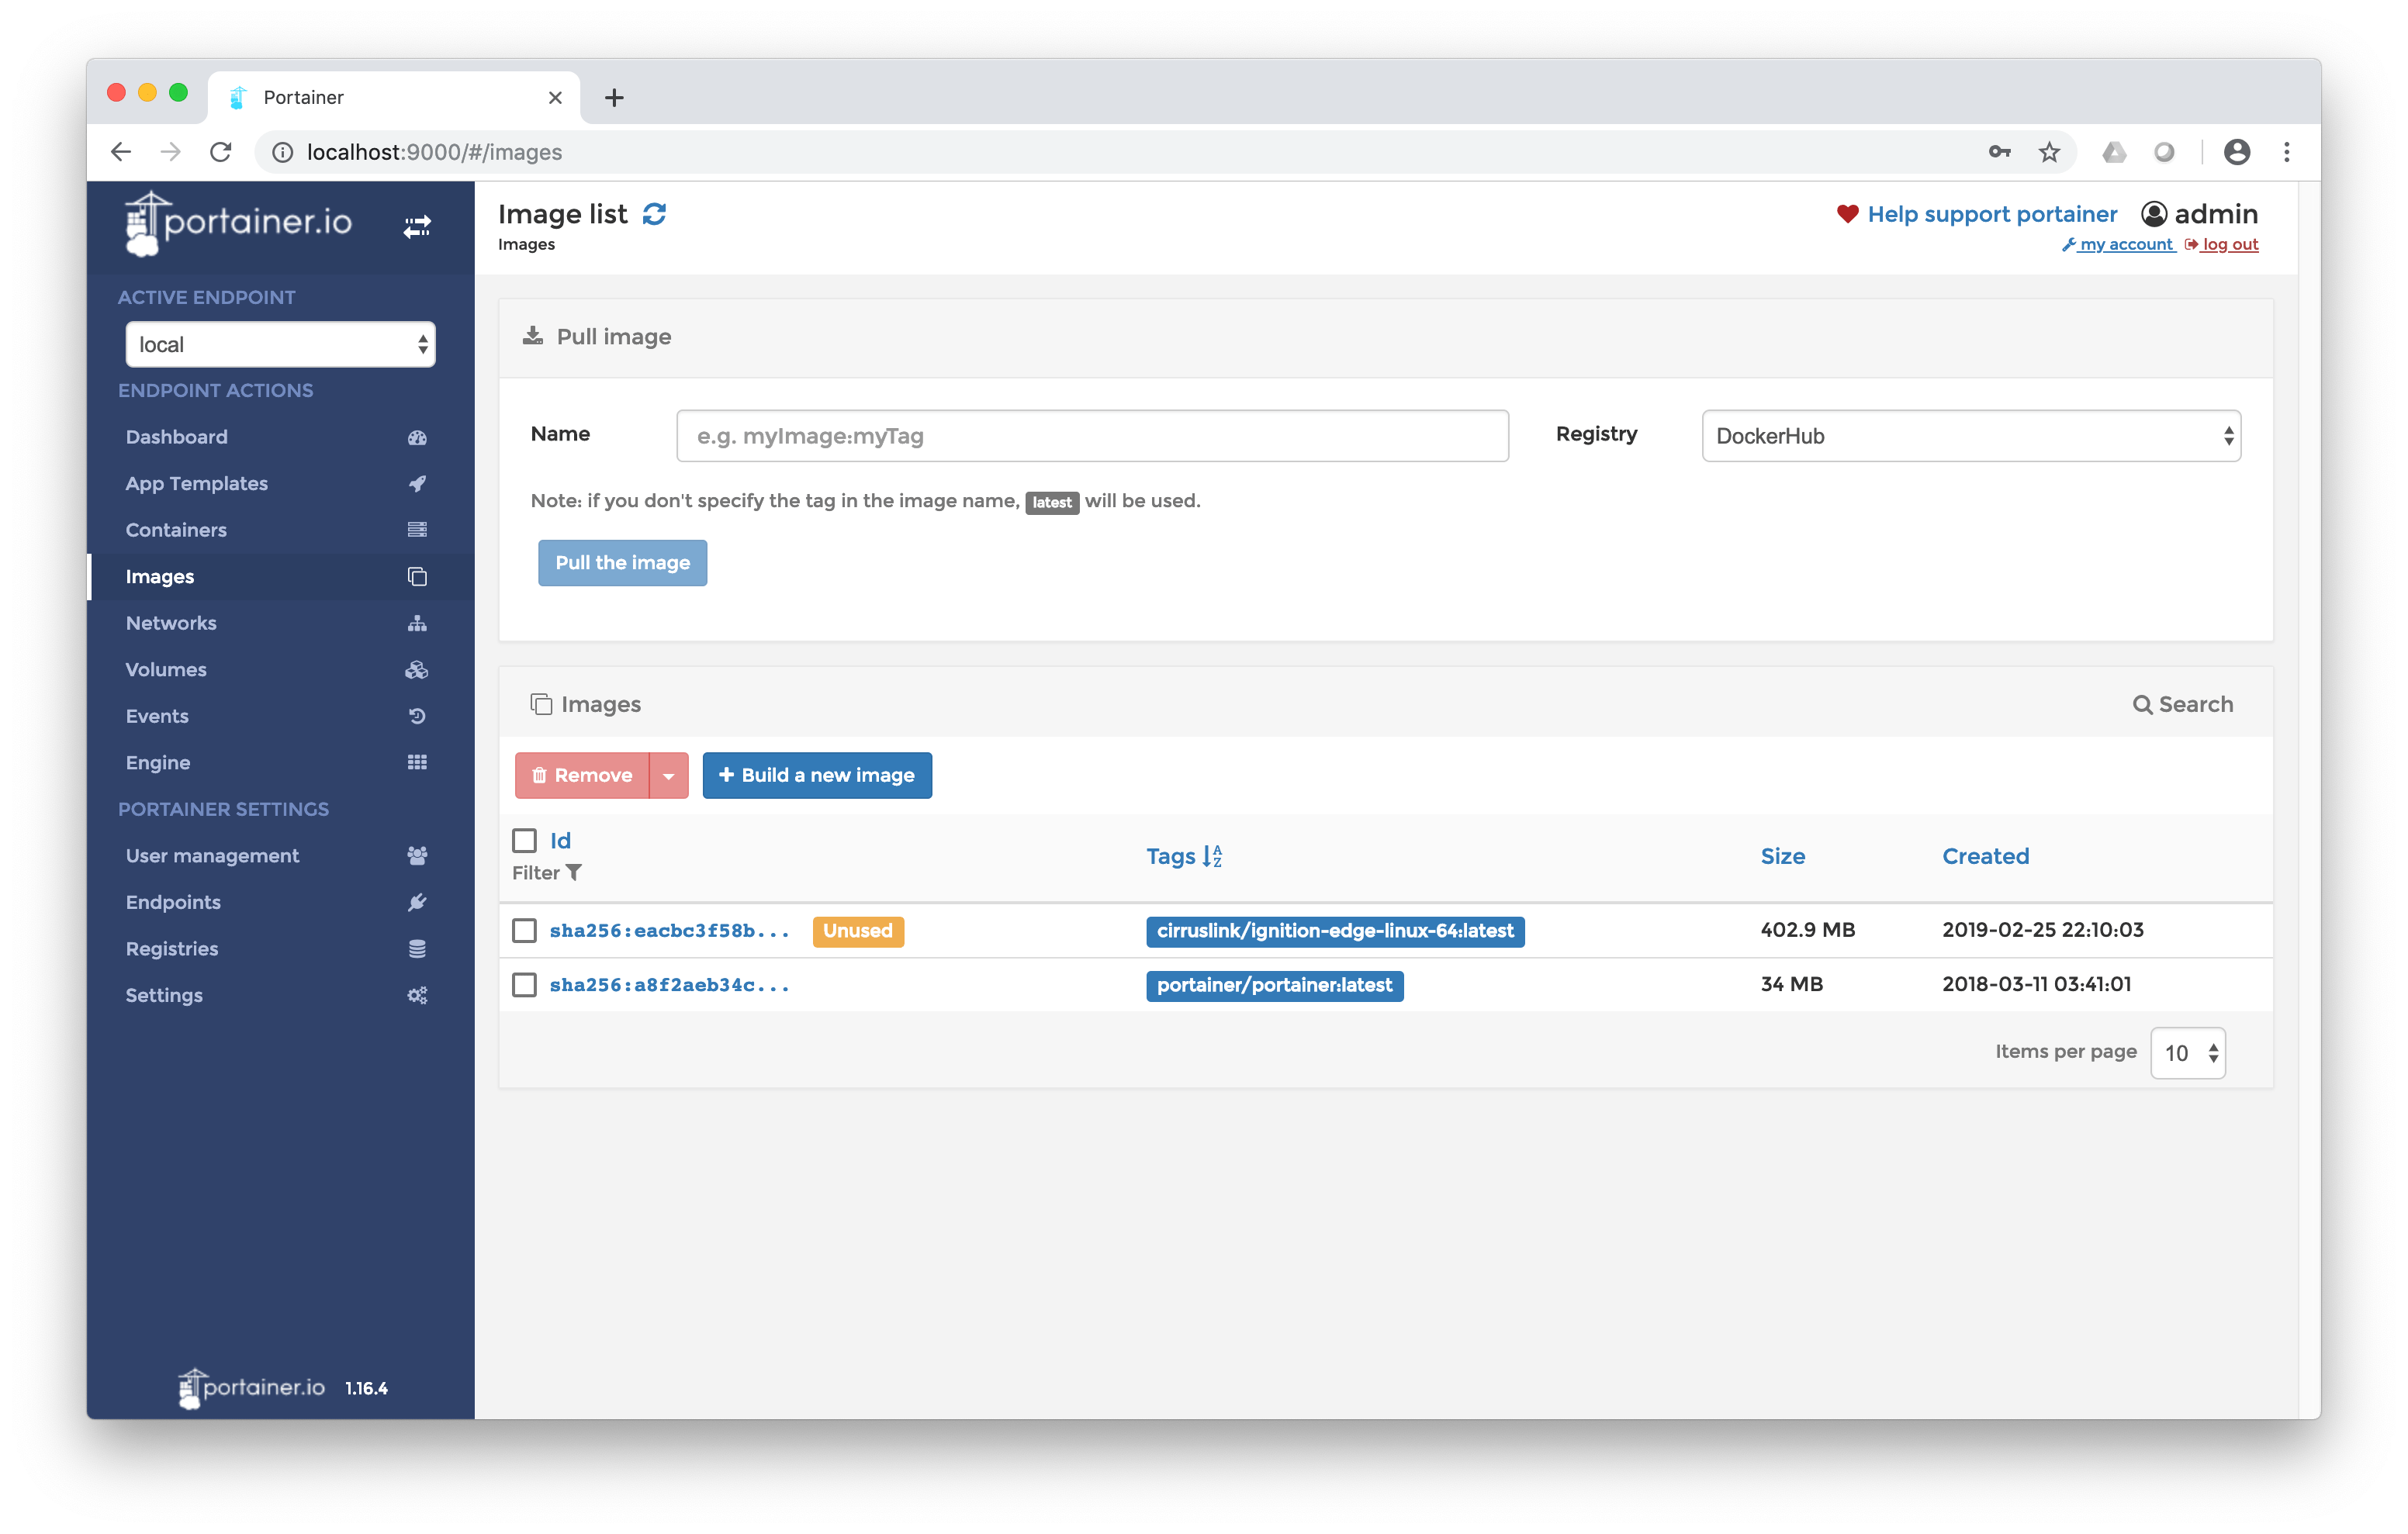2408x1534 pixels.
Task: Expand the DockerHub registry dropdown
Action: coord(1970,436)
